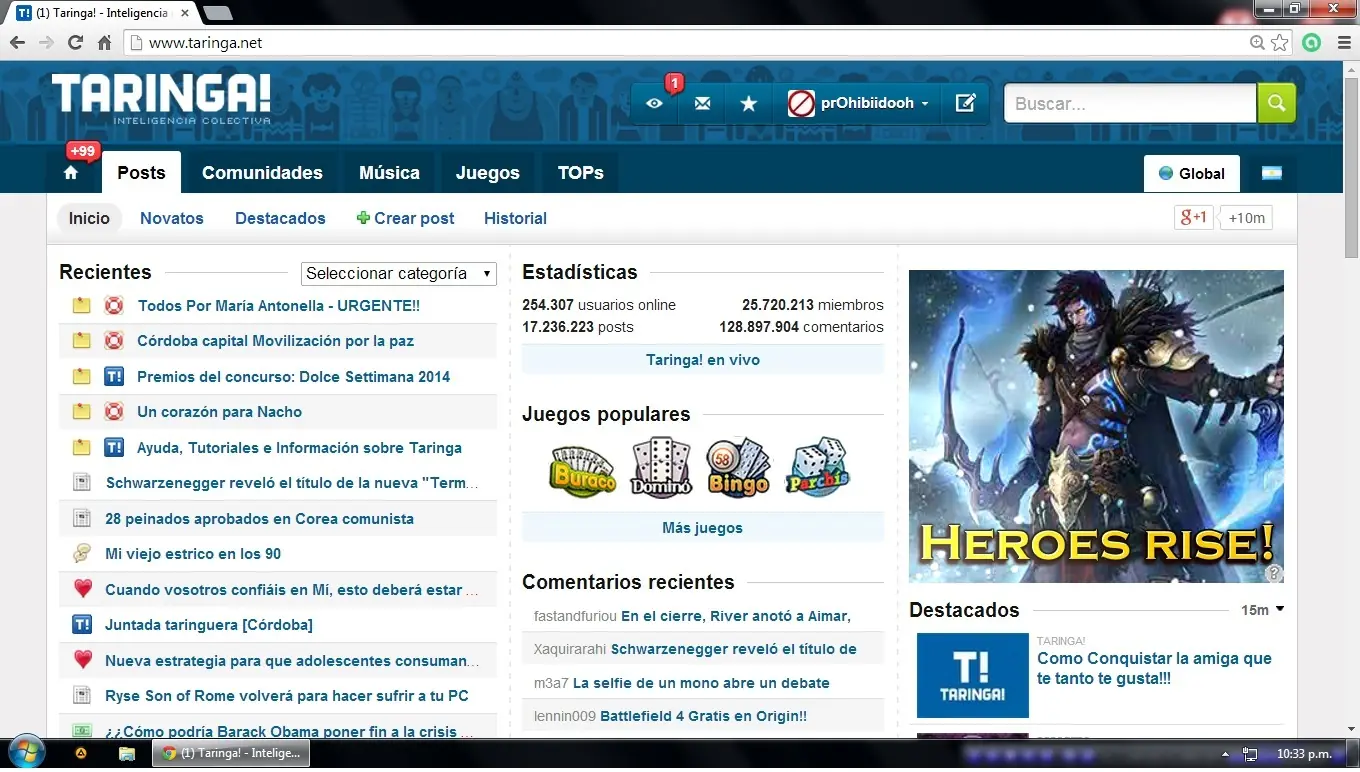Screen dimensions: 1360x772
Task: Expand the prOhibiidooh user menu
Action: click(925, 104)
